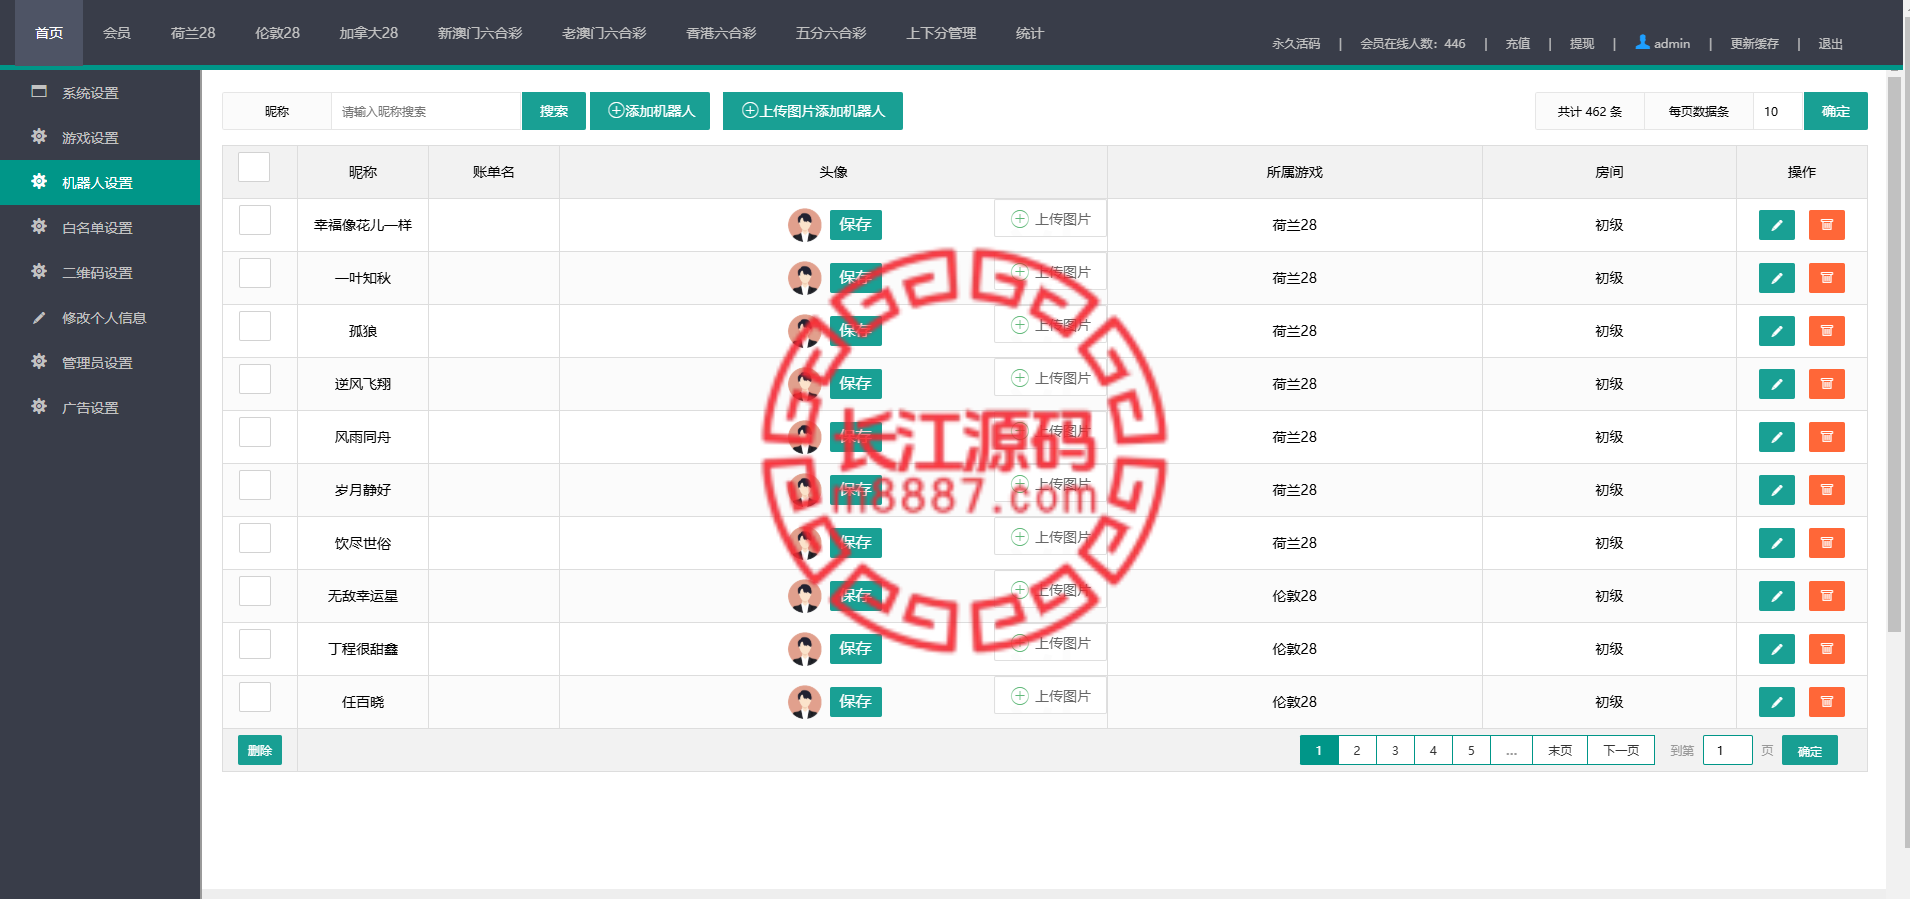This screenshot has width=1910, height=899.
Task: Save avatar for 幸福像花儿一样 row
Action: [x=856, y=225]
